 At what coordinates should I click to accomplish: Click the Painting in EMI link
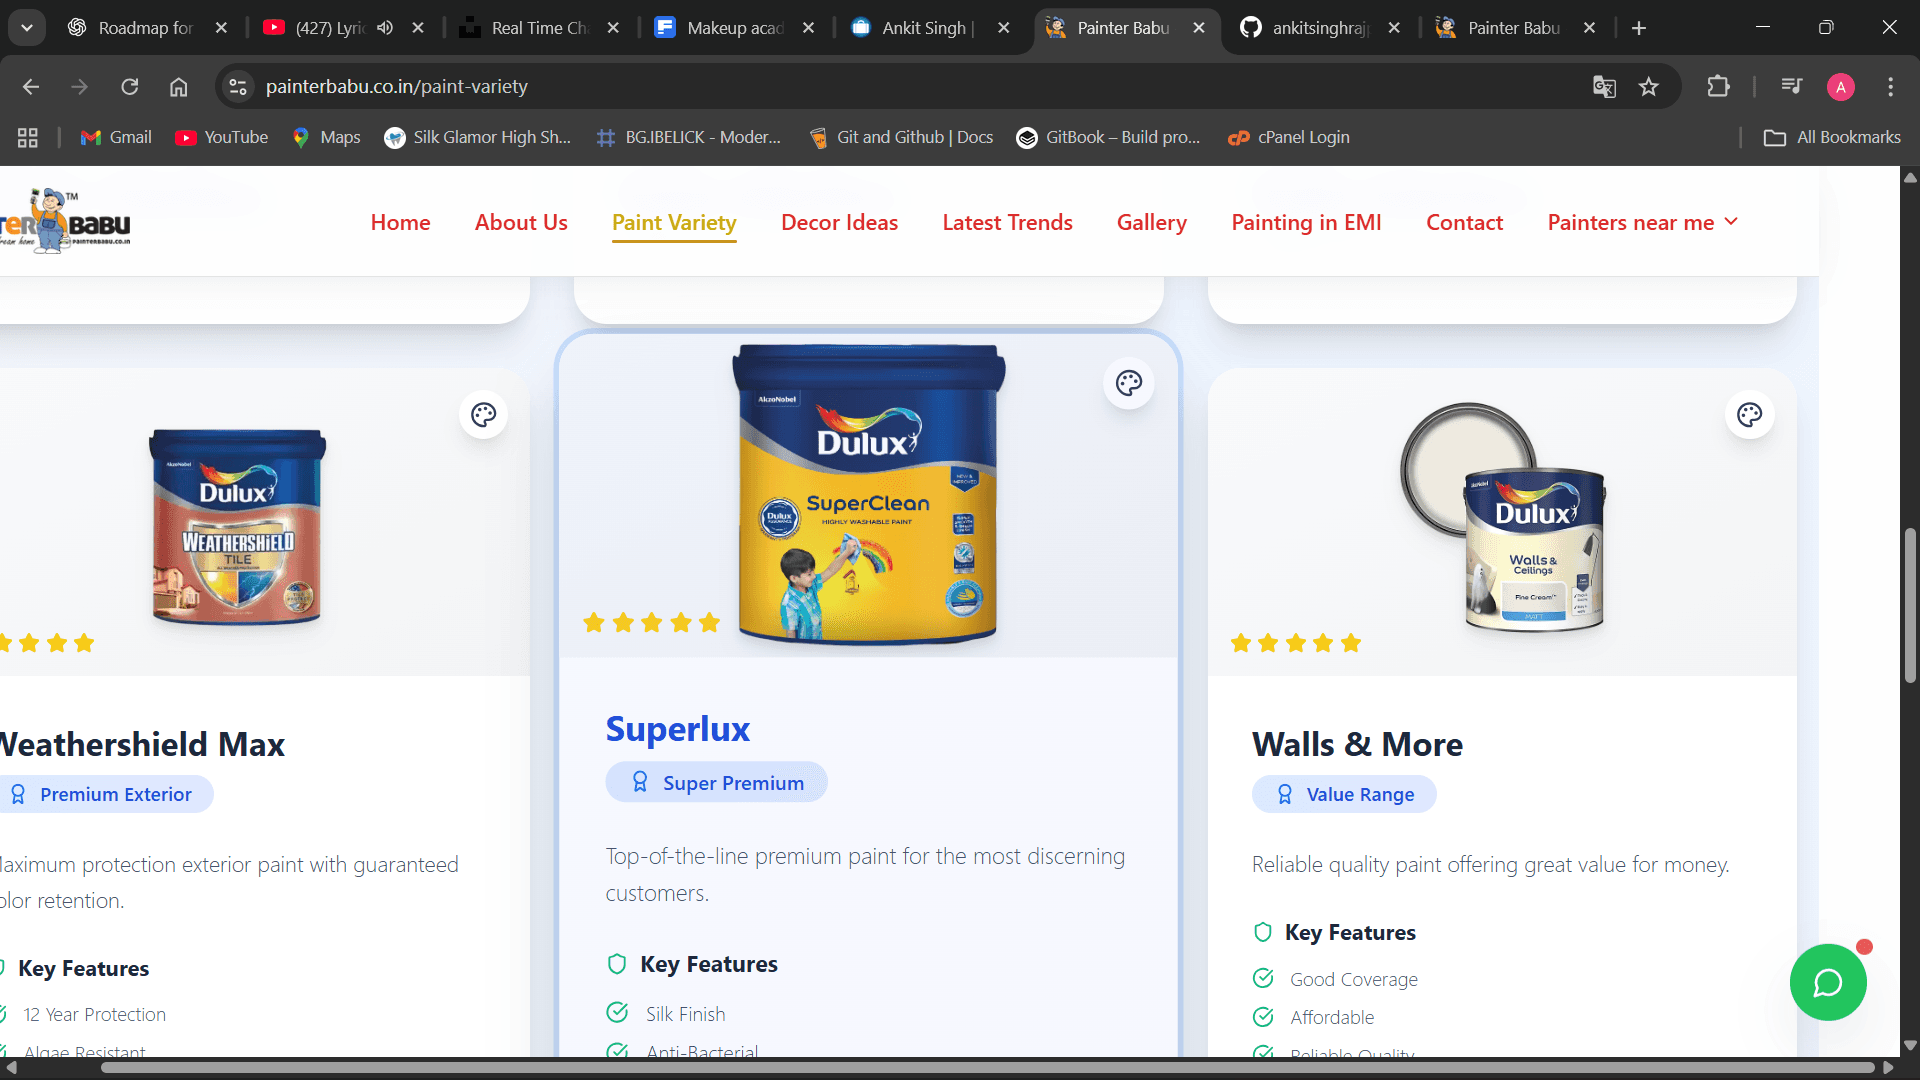(x=1306, y=222)
